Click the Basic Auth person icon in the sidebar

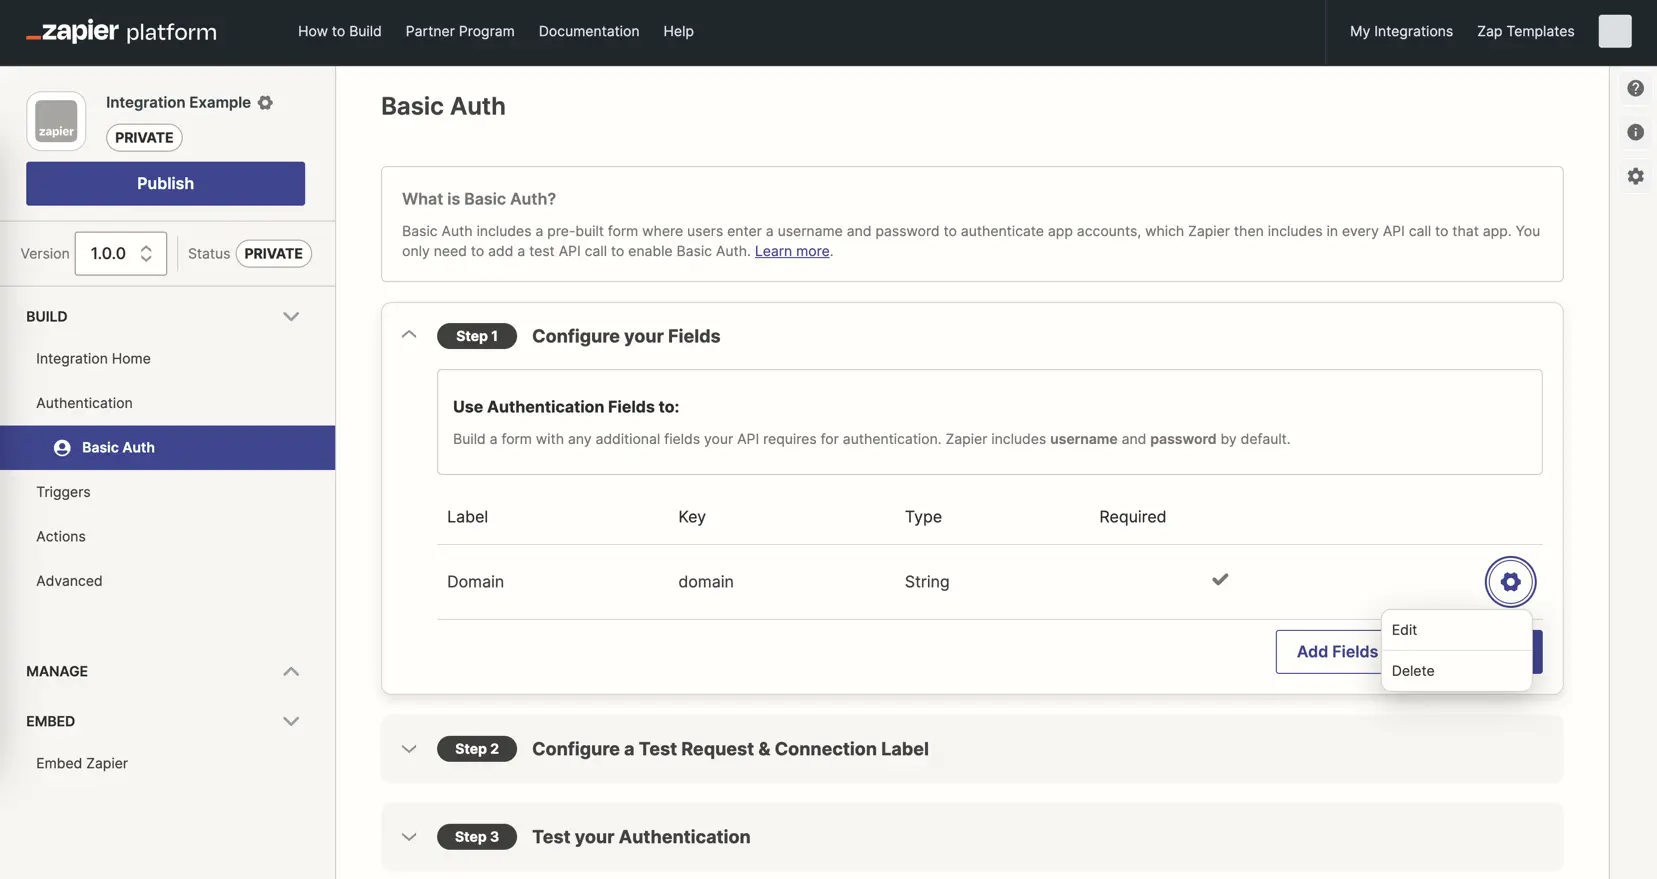(x=62, y=448)
